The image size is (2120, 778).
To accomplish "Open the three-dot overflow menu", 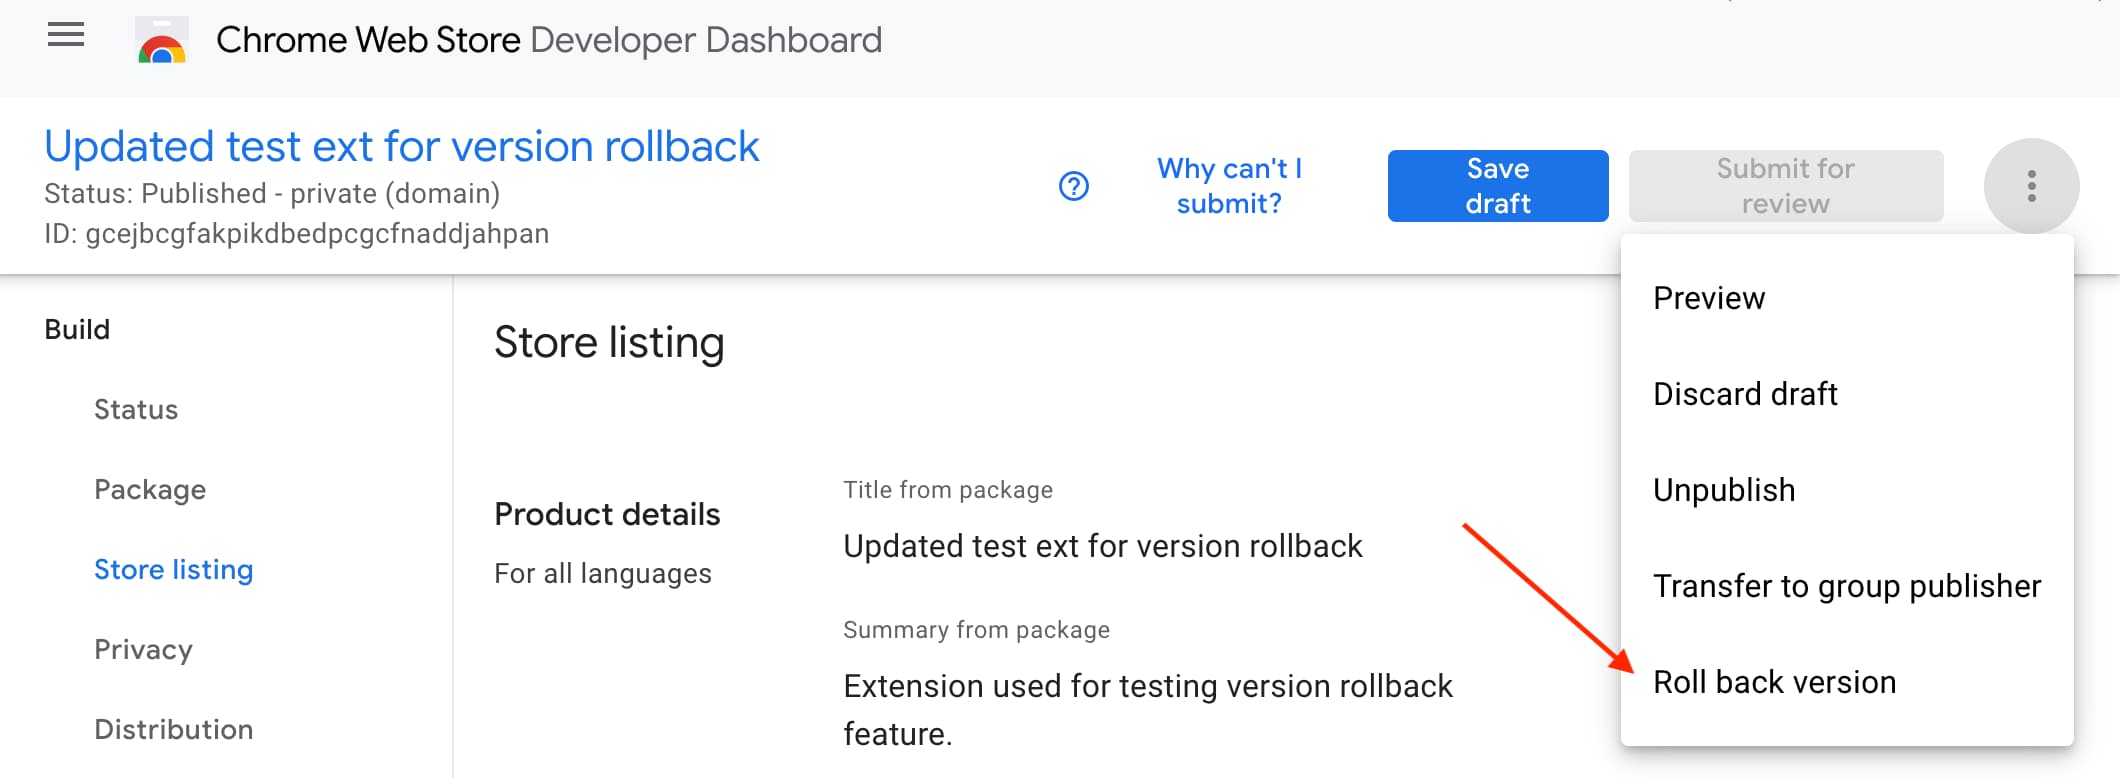I will pos(2032,186).
